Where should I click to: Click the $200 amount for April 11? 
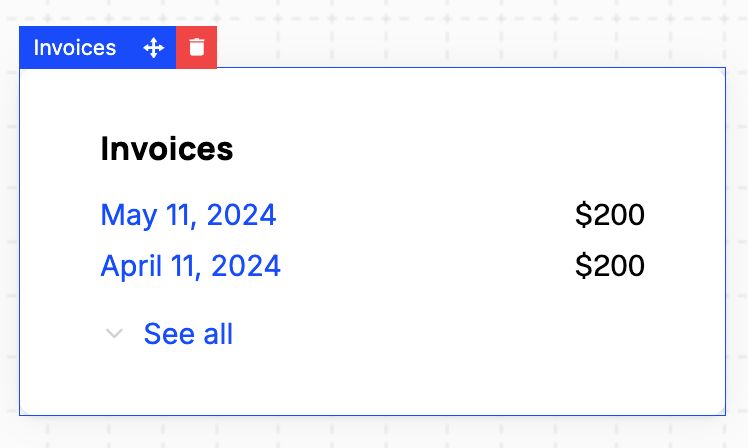point(610,266)
